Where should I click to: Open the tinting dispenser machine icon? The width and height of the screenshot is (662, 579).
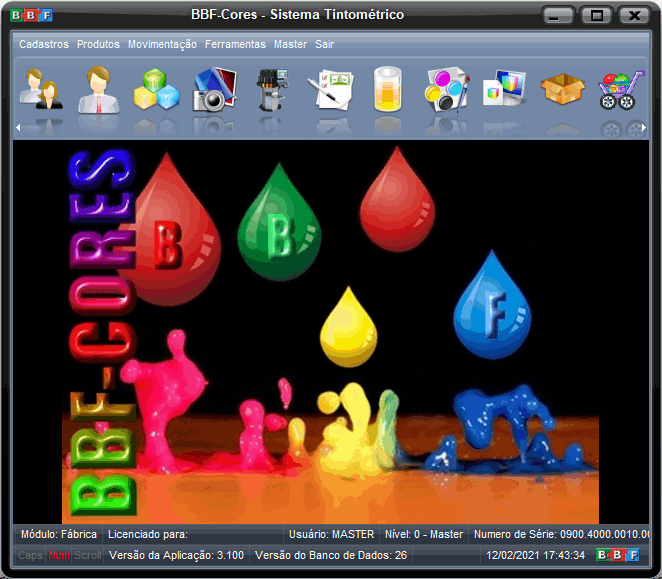(272, 90)
